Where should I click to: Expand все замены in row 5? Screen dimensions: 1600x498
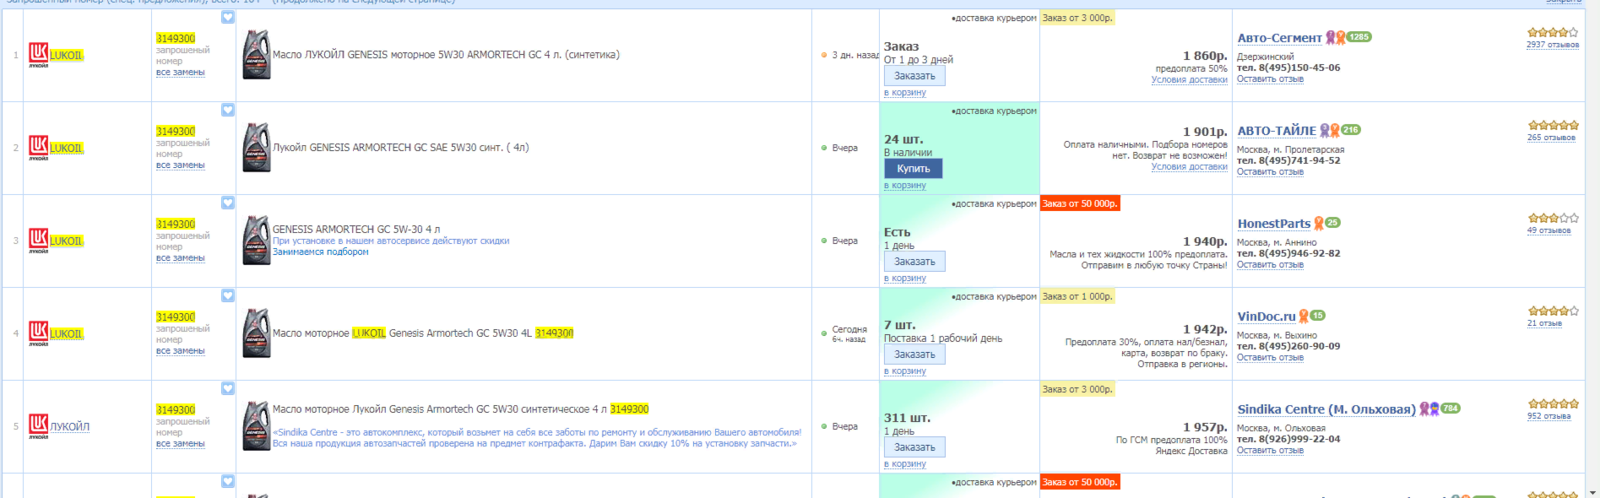tap(180, 445)
